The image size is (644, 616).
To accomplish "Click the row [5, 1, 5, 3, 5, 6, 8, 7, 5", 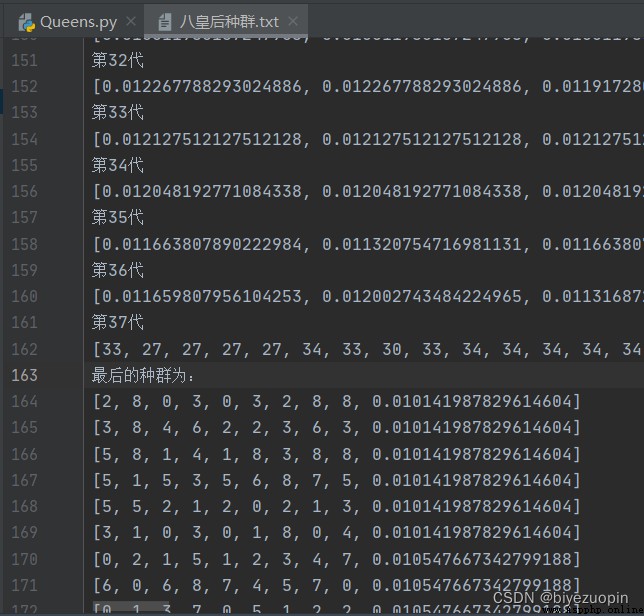I will tap(337, 480).
